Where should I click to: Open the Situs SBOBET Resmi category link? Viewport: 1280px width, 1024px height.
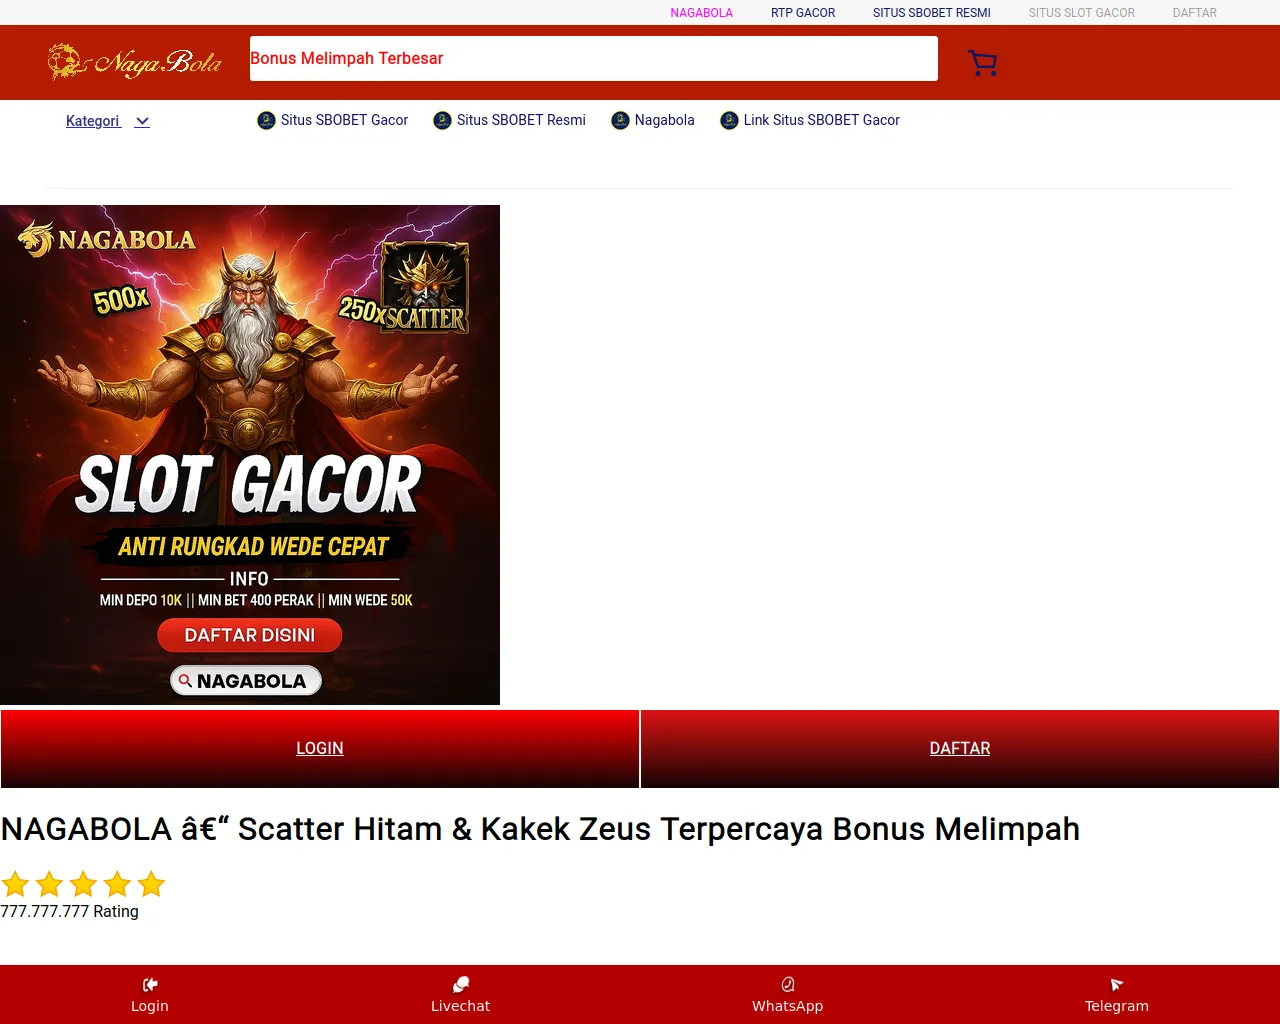tap(521, 120)
